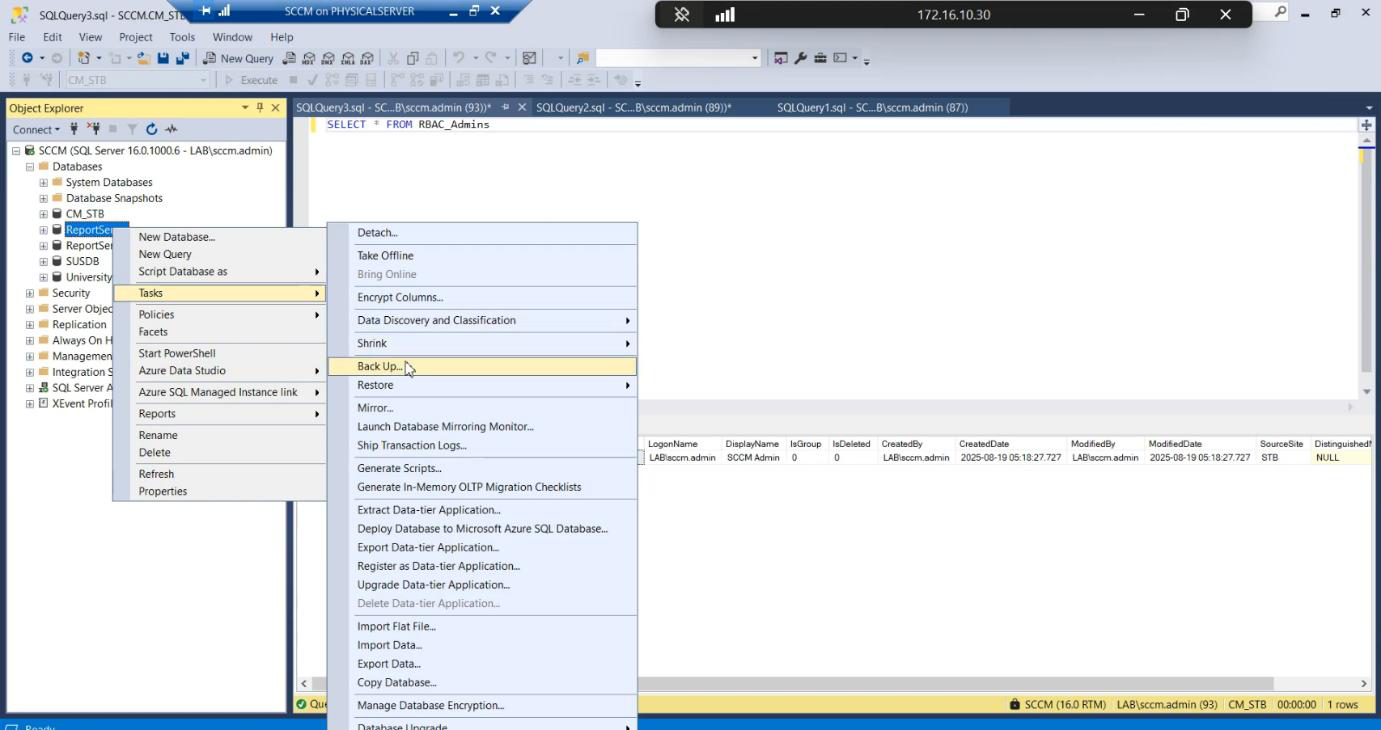This screenshot has width=1381, height=730.
Task: Click the Undo icon in the toolbar
Action: click(458, 58)
